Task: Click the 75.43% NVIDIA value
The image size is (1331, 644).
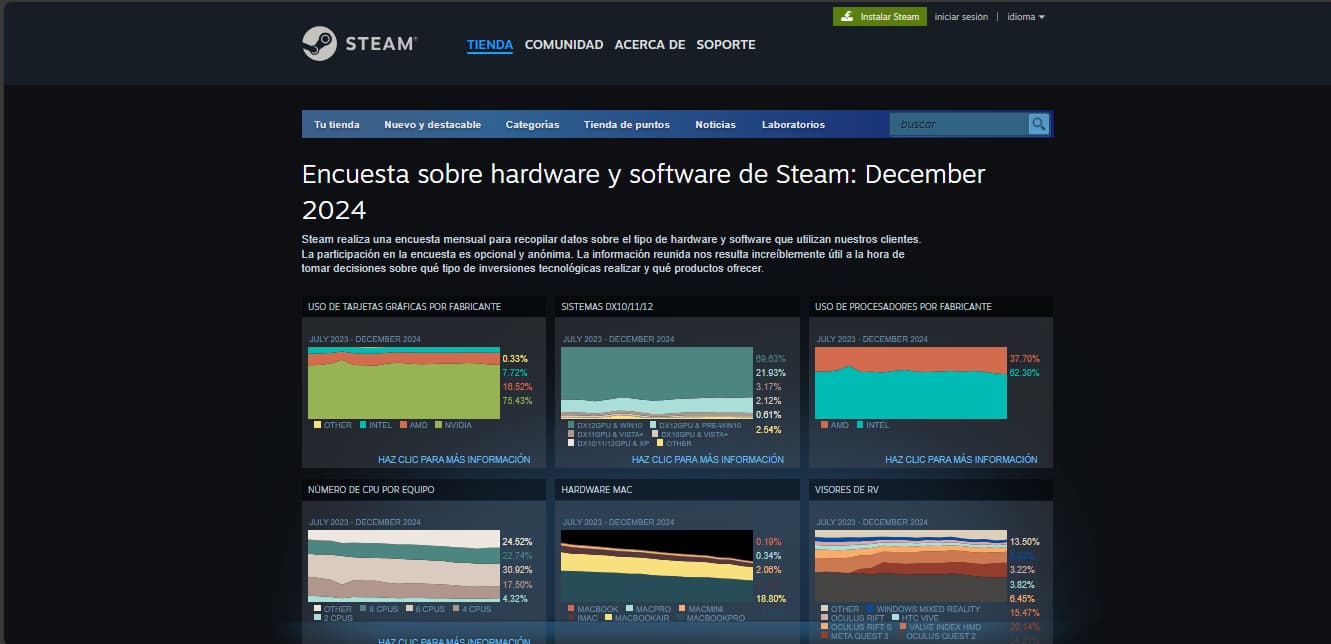Action: click(x=517, y=401)
